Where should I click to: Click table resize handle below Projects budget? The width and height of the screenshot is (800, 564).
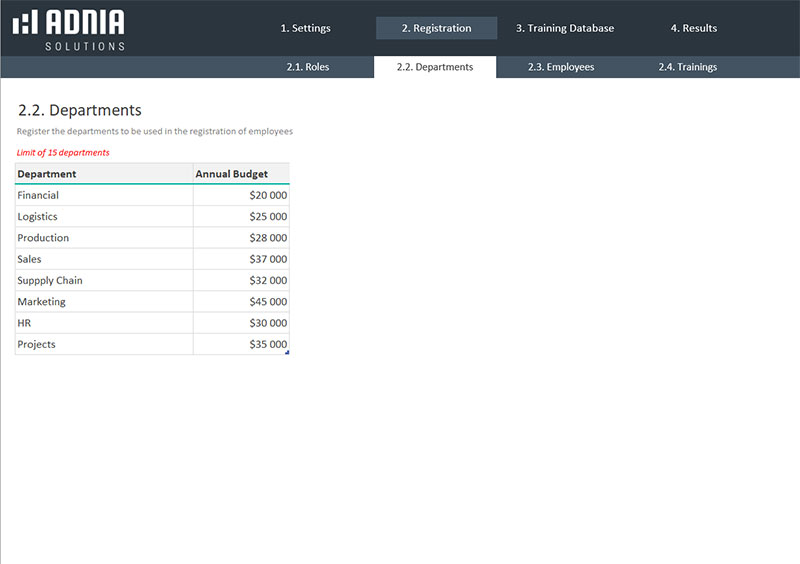(x=287, y=353)
